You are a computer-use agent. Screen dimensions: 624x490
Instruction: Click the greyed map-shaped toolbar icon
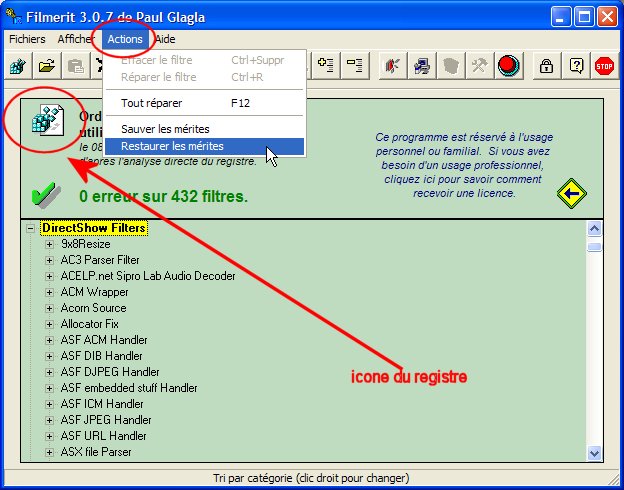click(x=450, y=66)
